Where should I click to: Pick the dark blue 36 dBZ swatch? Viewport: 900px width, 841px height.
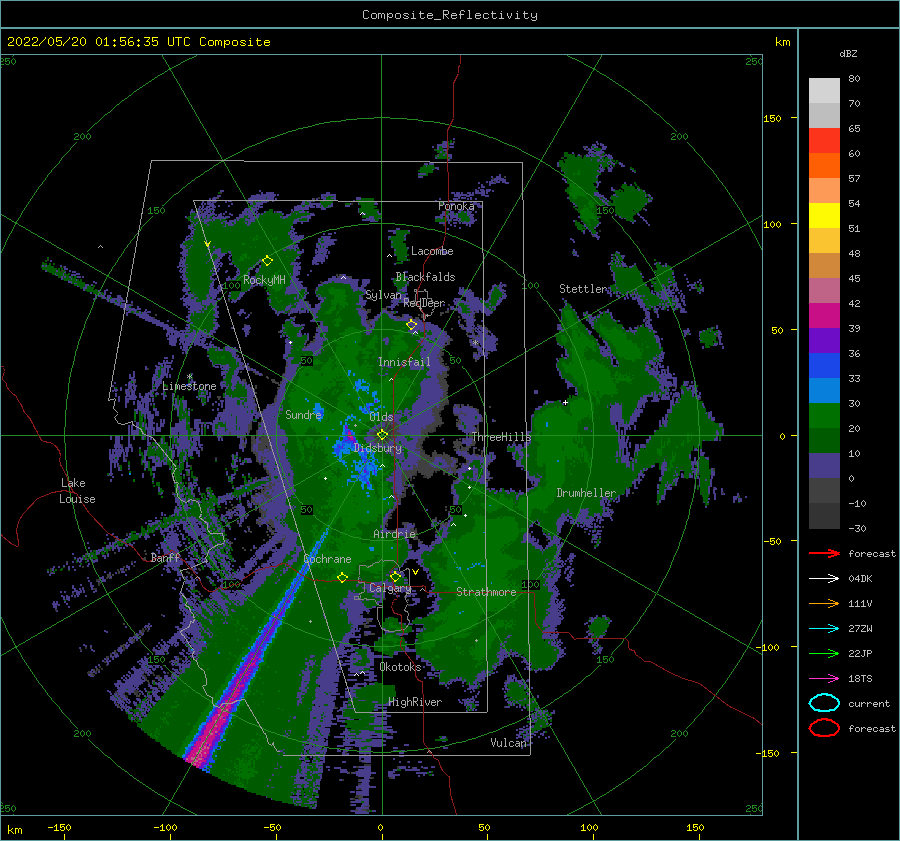(x=824, y=365)
